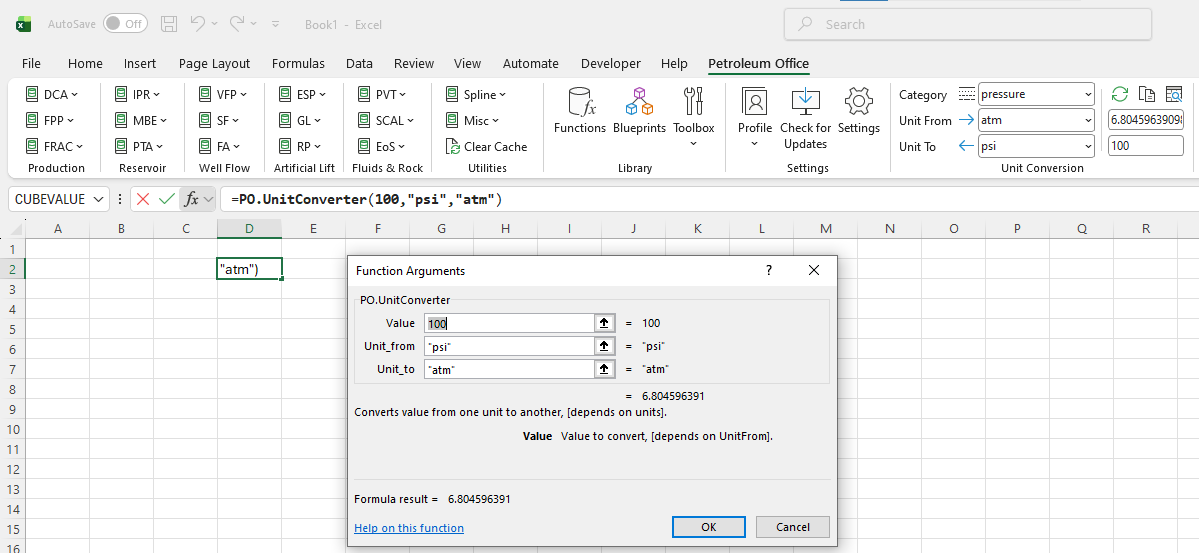The height and width of the screenshot is (553, 1199).
Task: Click the Save icon in title bar
Action: (170, 24)
